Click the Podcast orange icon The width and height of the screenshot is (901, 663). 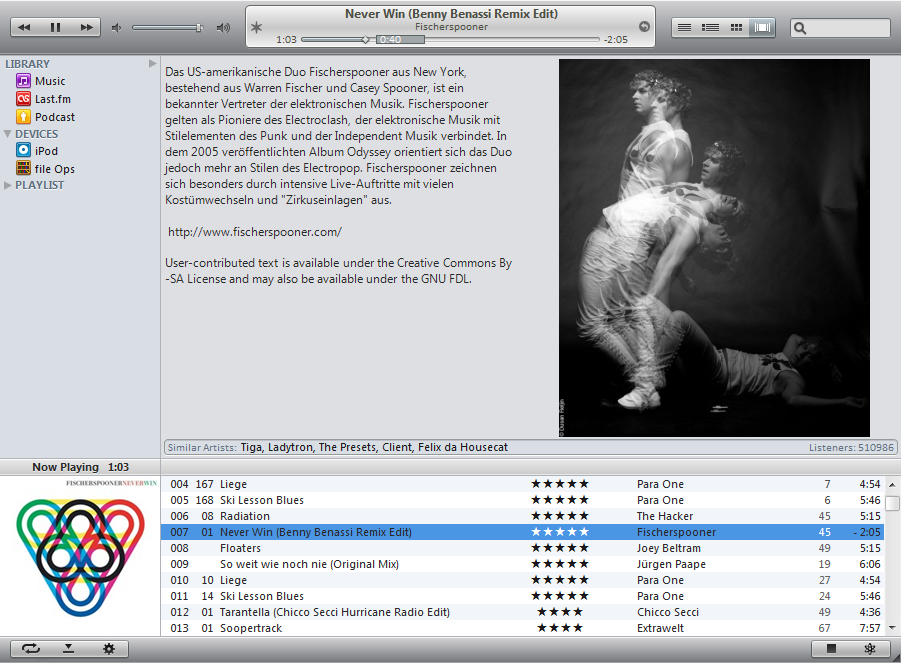pyautogui.click(x=23, y=117)
